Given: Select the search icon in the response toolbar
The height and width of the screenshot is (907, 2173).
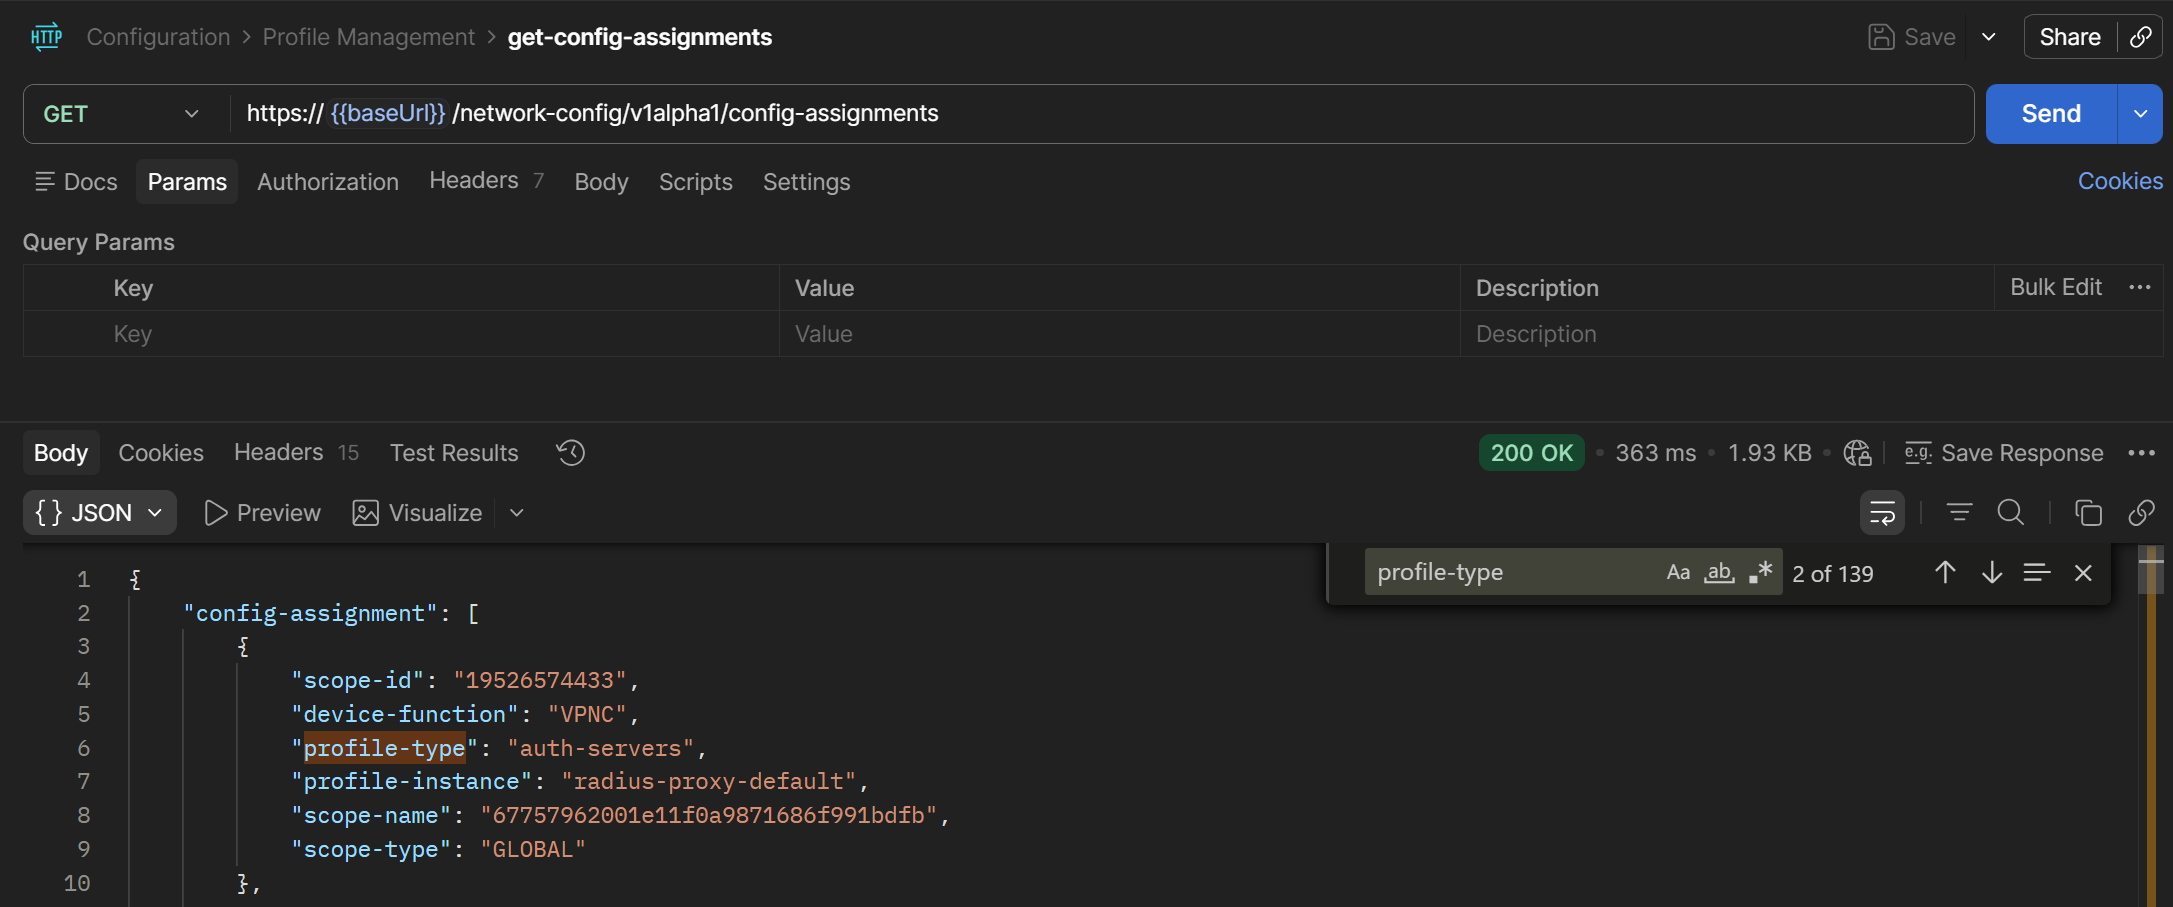Looking at the screenshot, I should pyautogui.click(x=2010, y=512).
